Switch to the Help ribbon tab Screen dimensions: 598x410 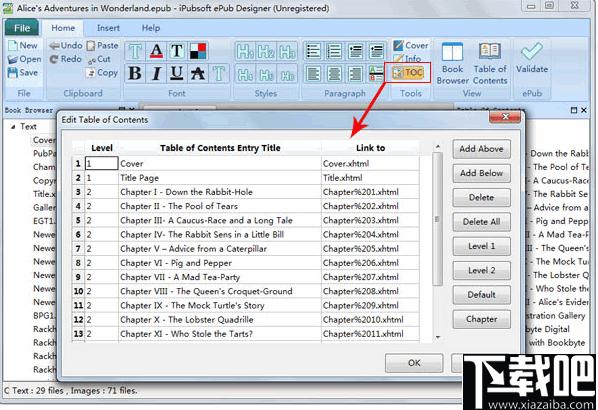[x=151, y=28]
